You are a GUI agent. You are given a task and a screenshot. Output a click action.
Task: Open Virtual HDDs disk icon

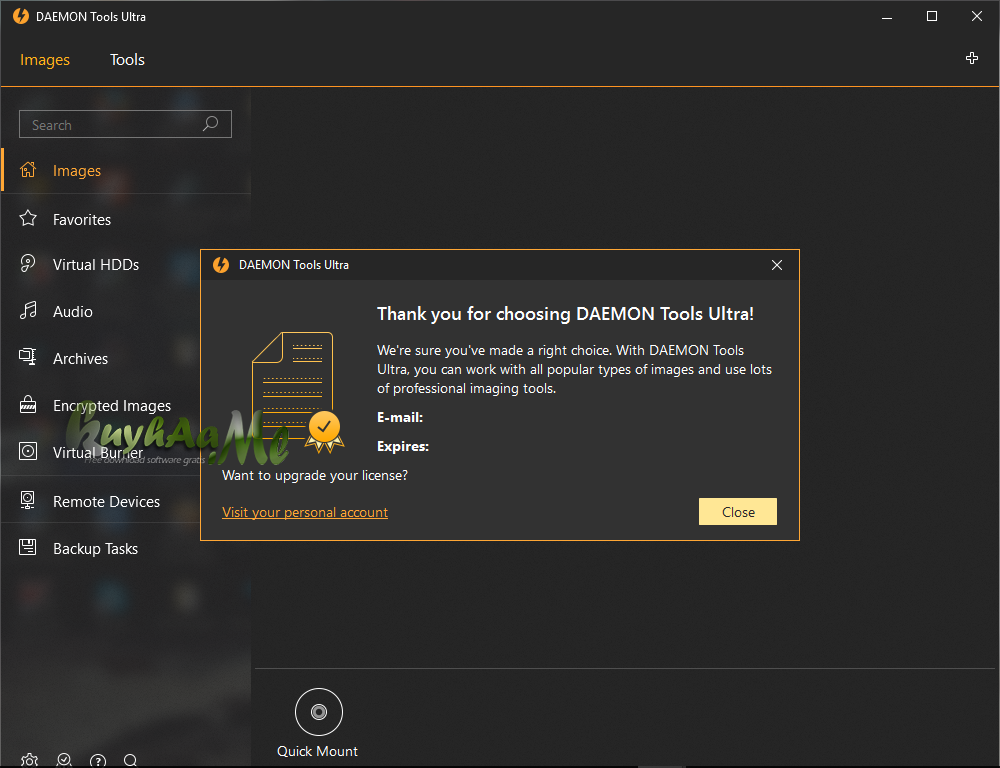click(x=28, y=263)
